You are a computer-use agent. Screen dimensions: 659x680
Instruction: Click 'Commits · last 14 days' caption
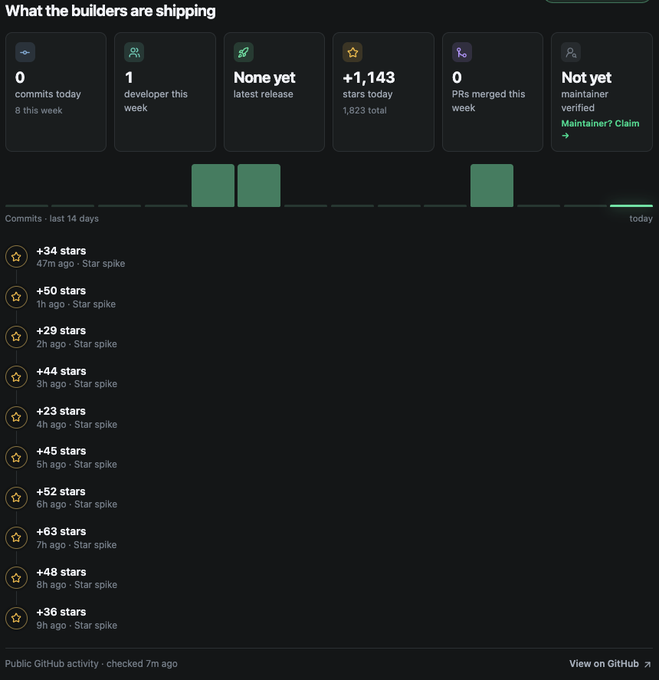pos(52,219)
